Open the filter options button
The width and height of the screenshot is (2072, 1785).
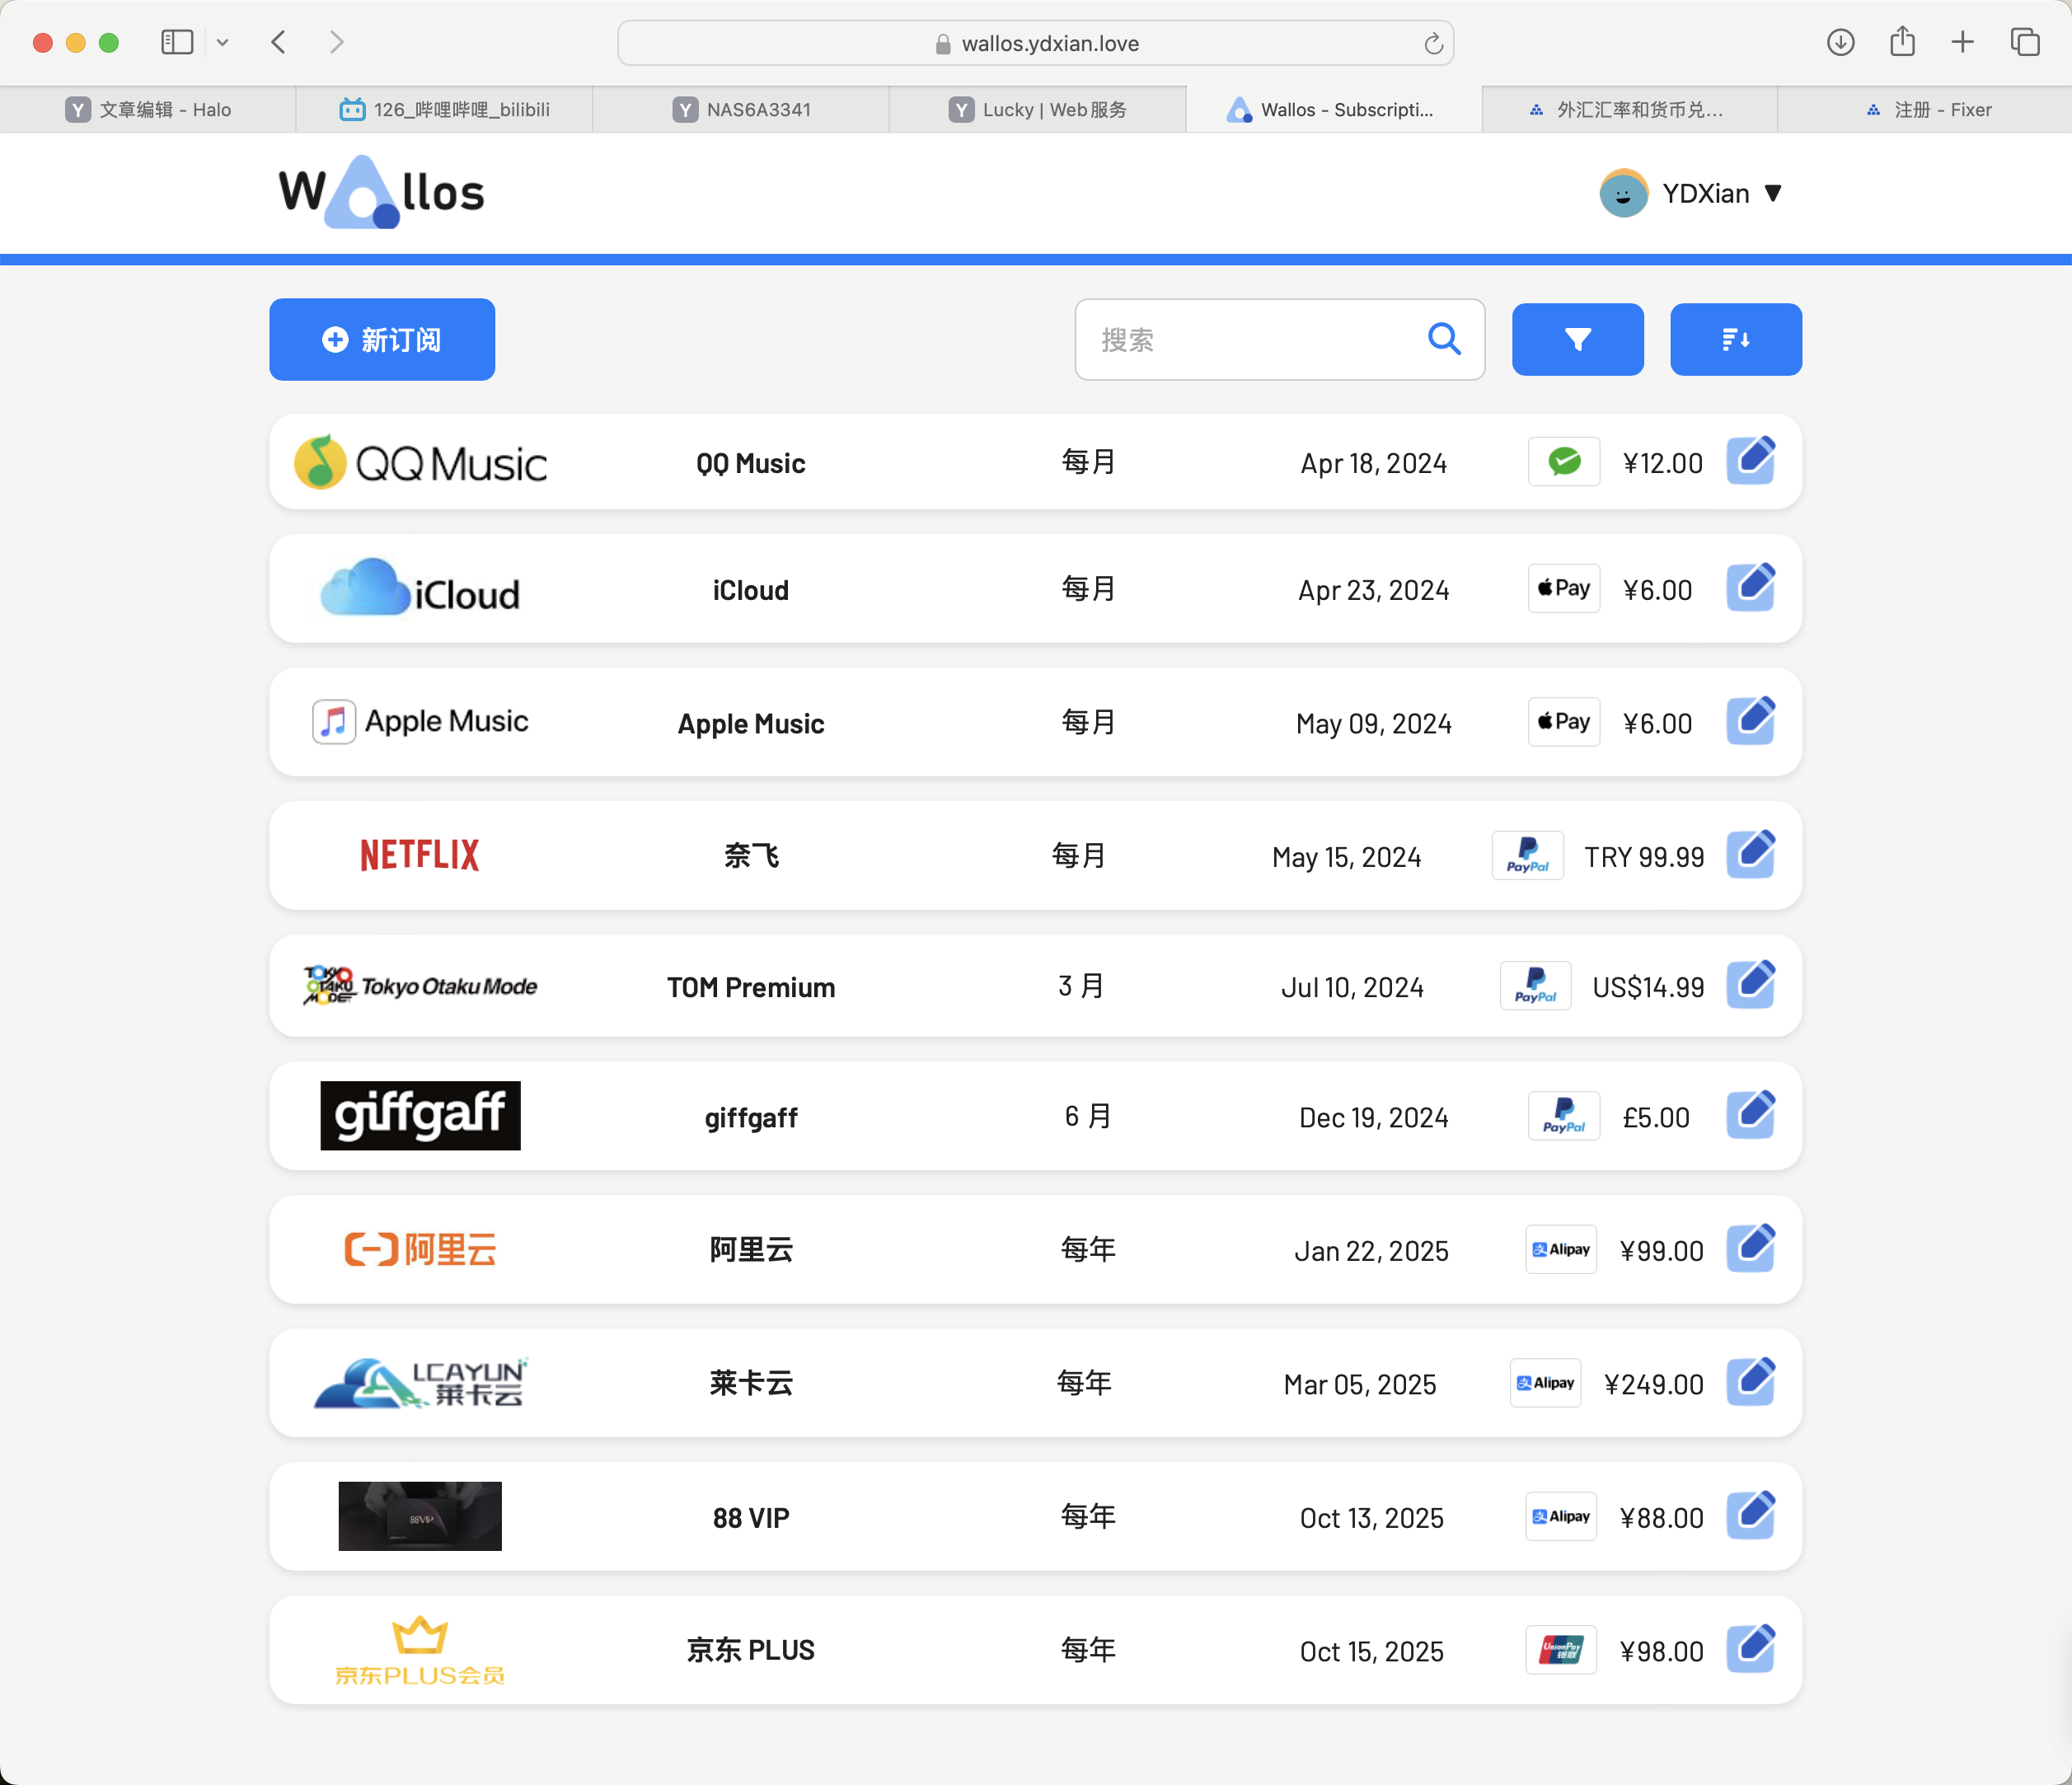pos(1577,340)
